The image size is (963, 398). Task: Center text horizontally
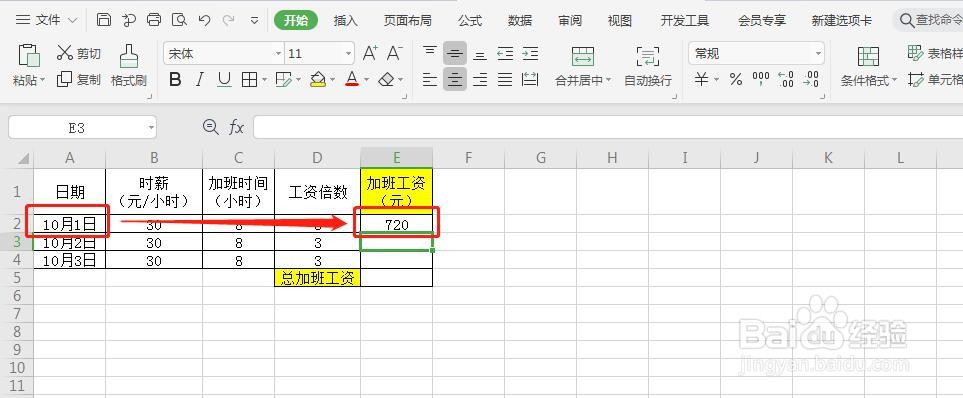pyautogui.click(x=454, y=79)
